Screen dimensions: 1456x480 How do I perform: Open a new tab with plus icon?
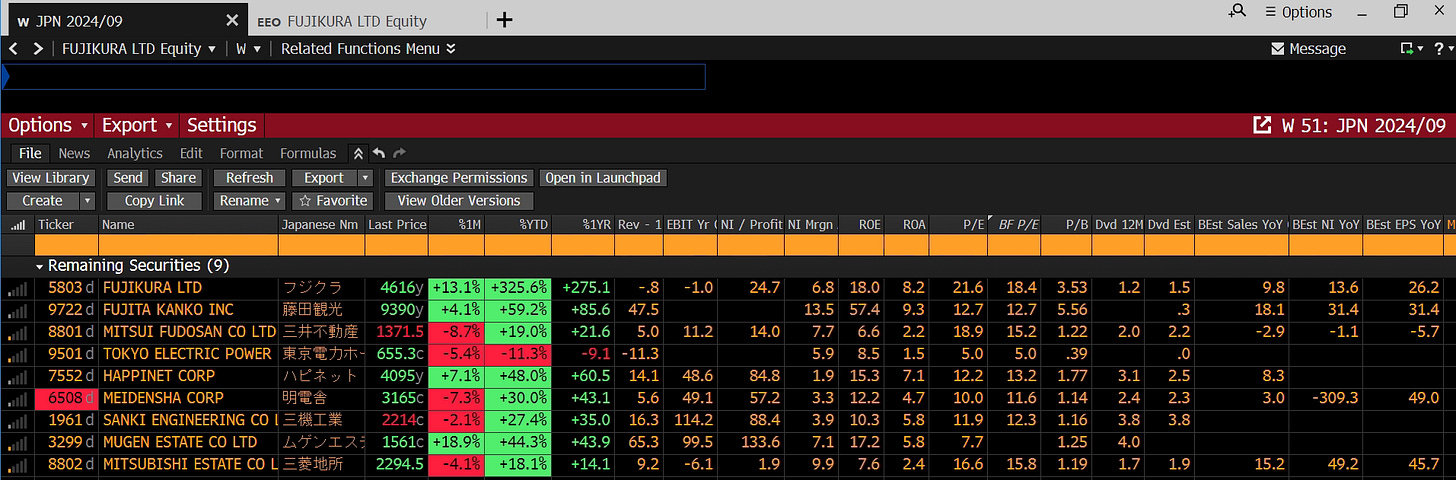pos(505,20)
